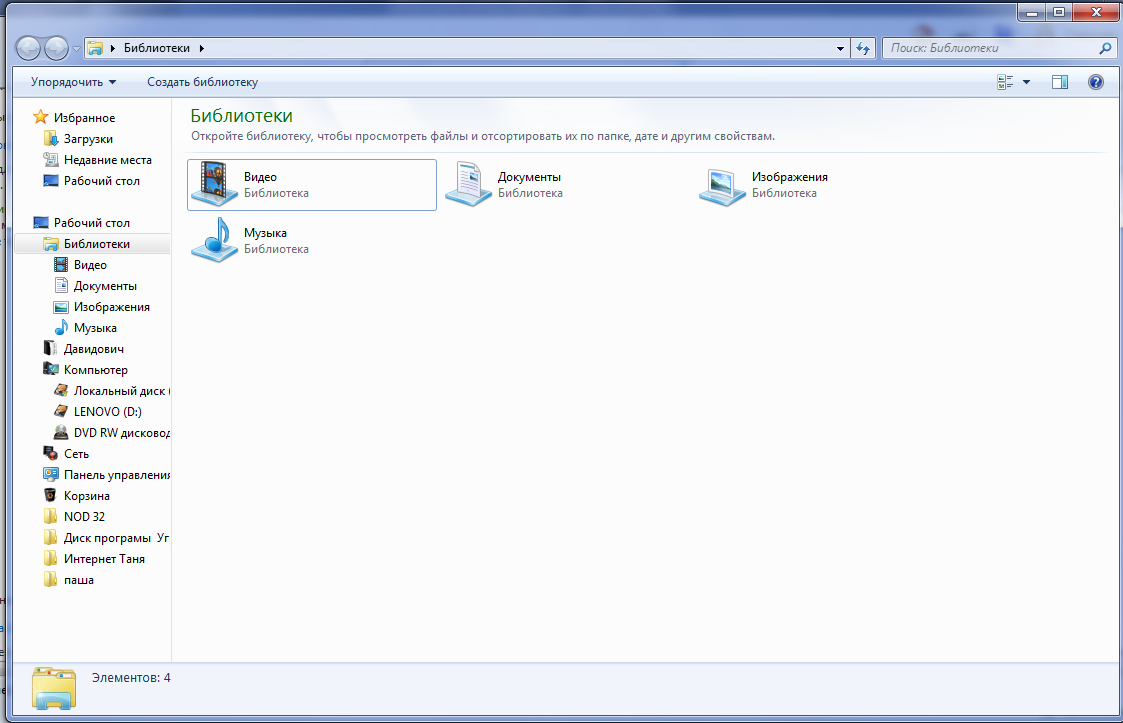Change view using the view icon button
This screenshot has width=1123, height=723.
pos(1005,82)
